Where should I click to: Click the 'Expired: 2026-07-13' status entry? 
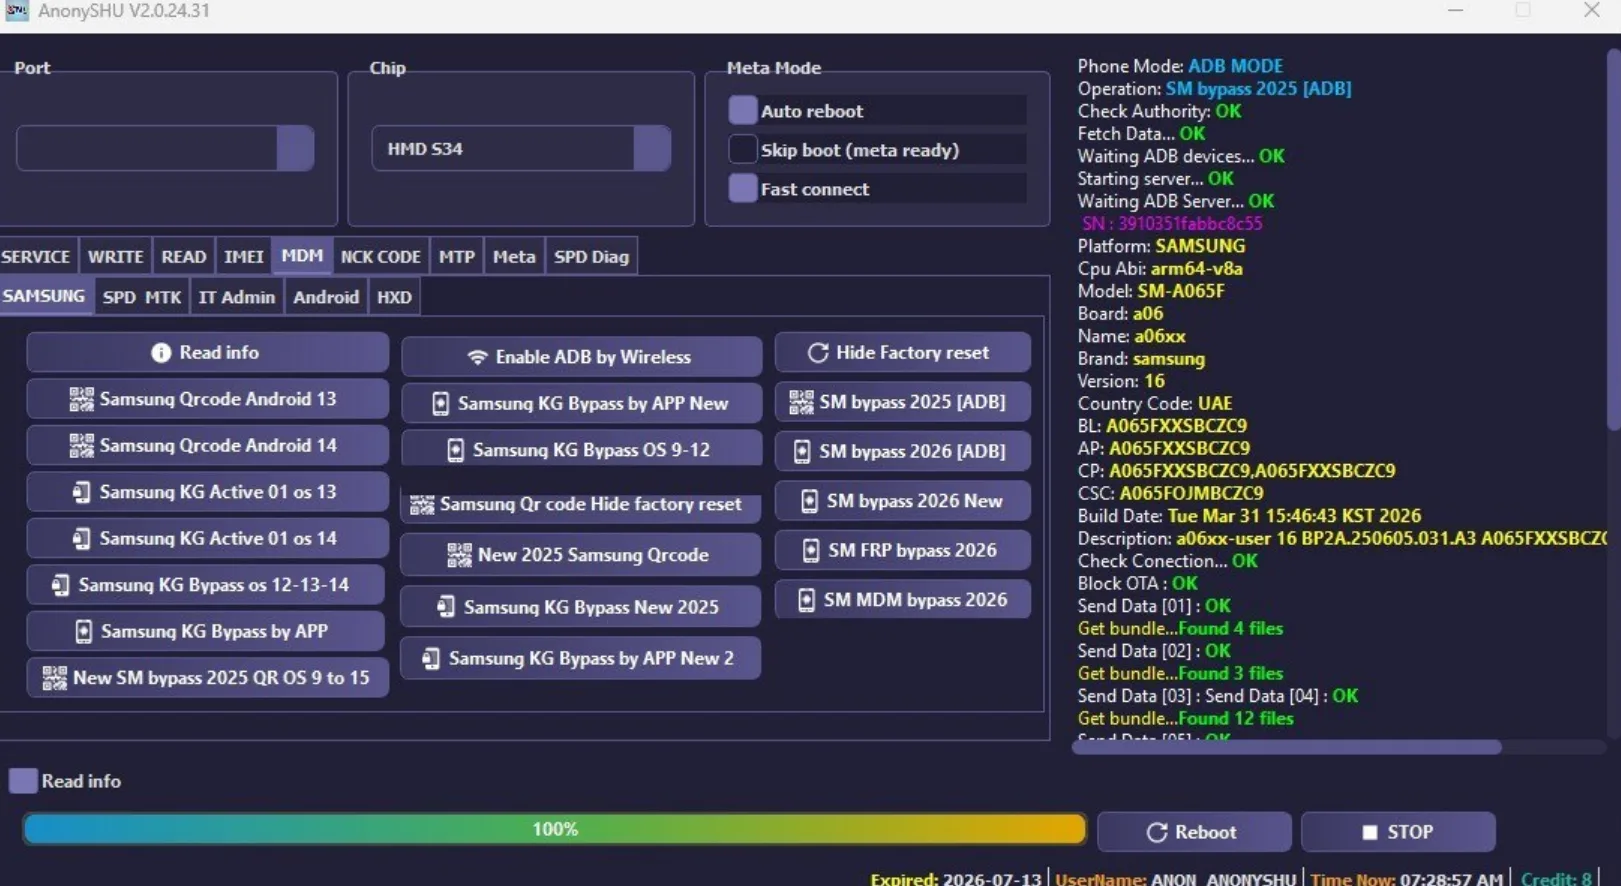coord(956,879)
